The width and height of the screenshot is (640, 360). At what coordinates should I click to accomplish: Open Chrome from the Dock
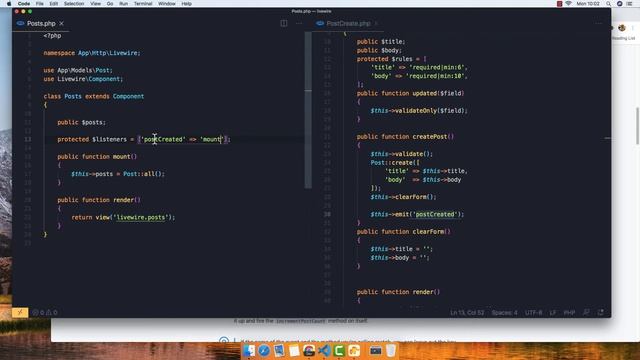tap(309, 351)
